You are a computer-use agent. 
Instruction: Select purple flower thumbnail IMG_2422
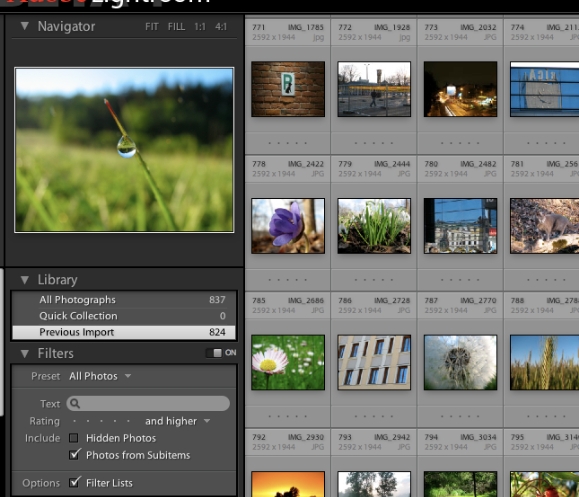288,226
